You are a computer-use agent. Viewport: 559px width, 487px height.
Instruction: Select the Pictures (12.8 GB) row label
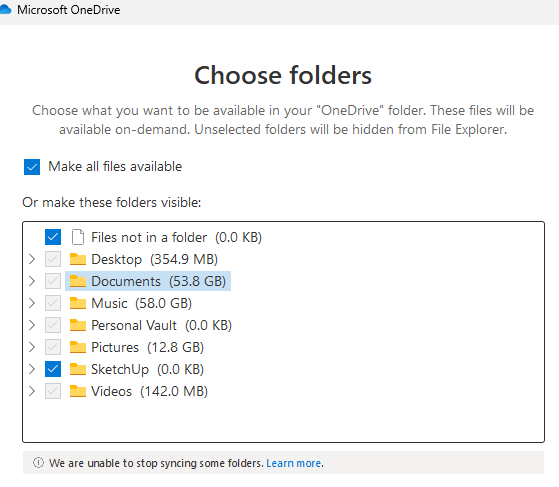point(148,347)
